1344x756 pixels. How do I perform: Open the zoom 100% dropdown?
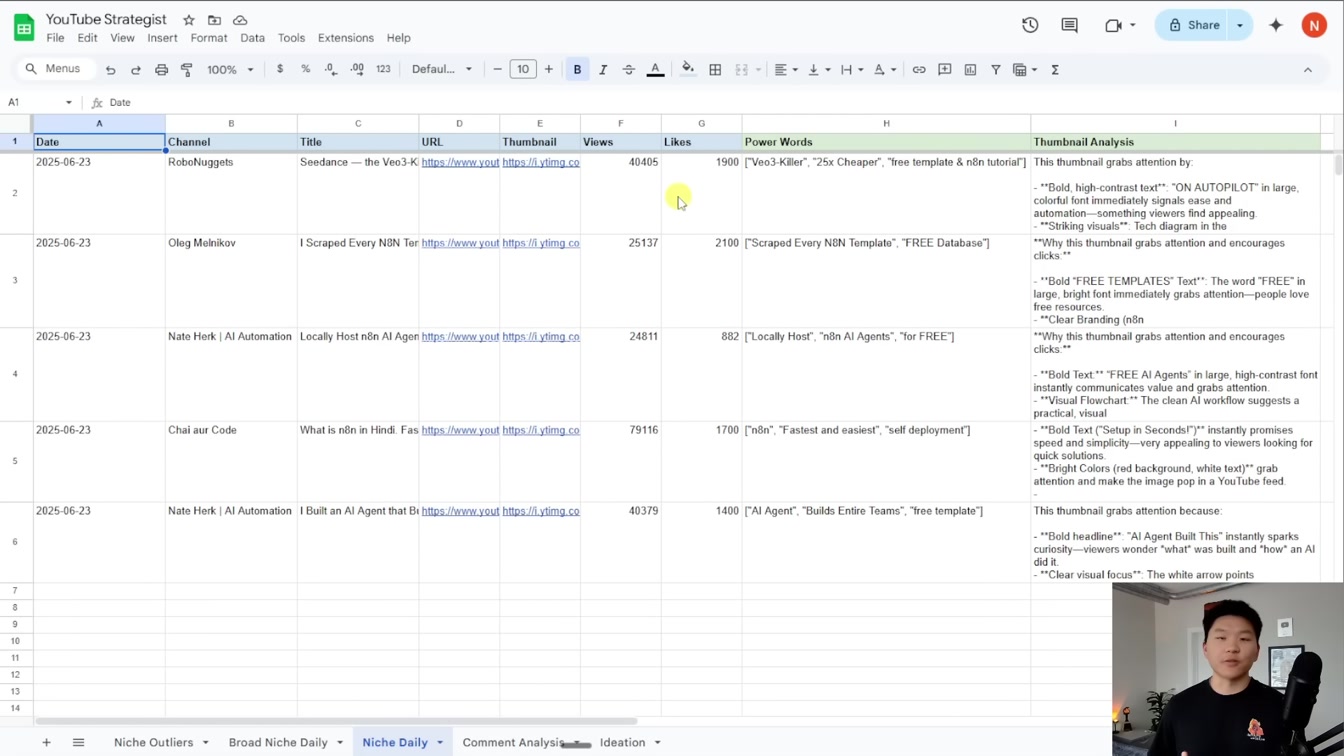(230, 70)
